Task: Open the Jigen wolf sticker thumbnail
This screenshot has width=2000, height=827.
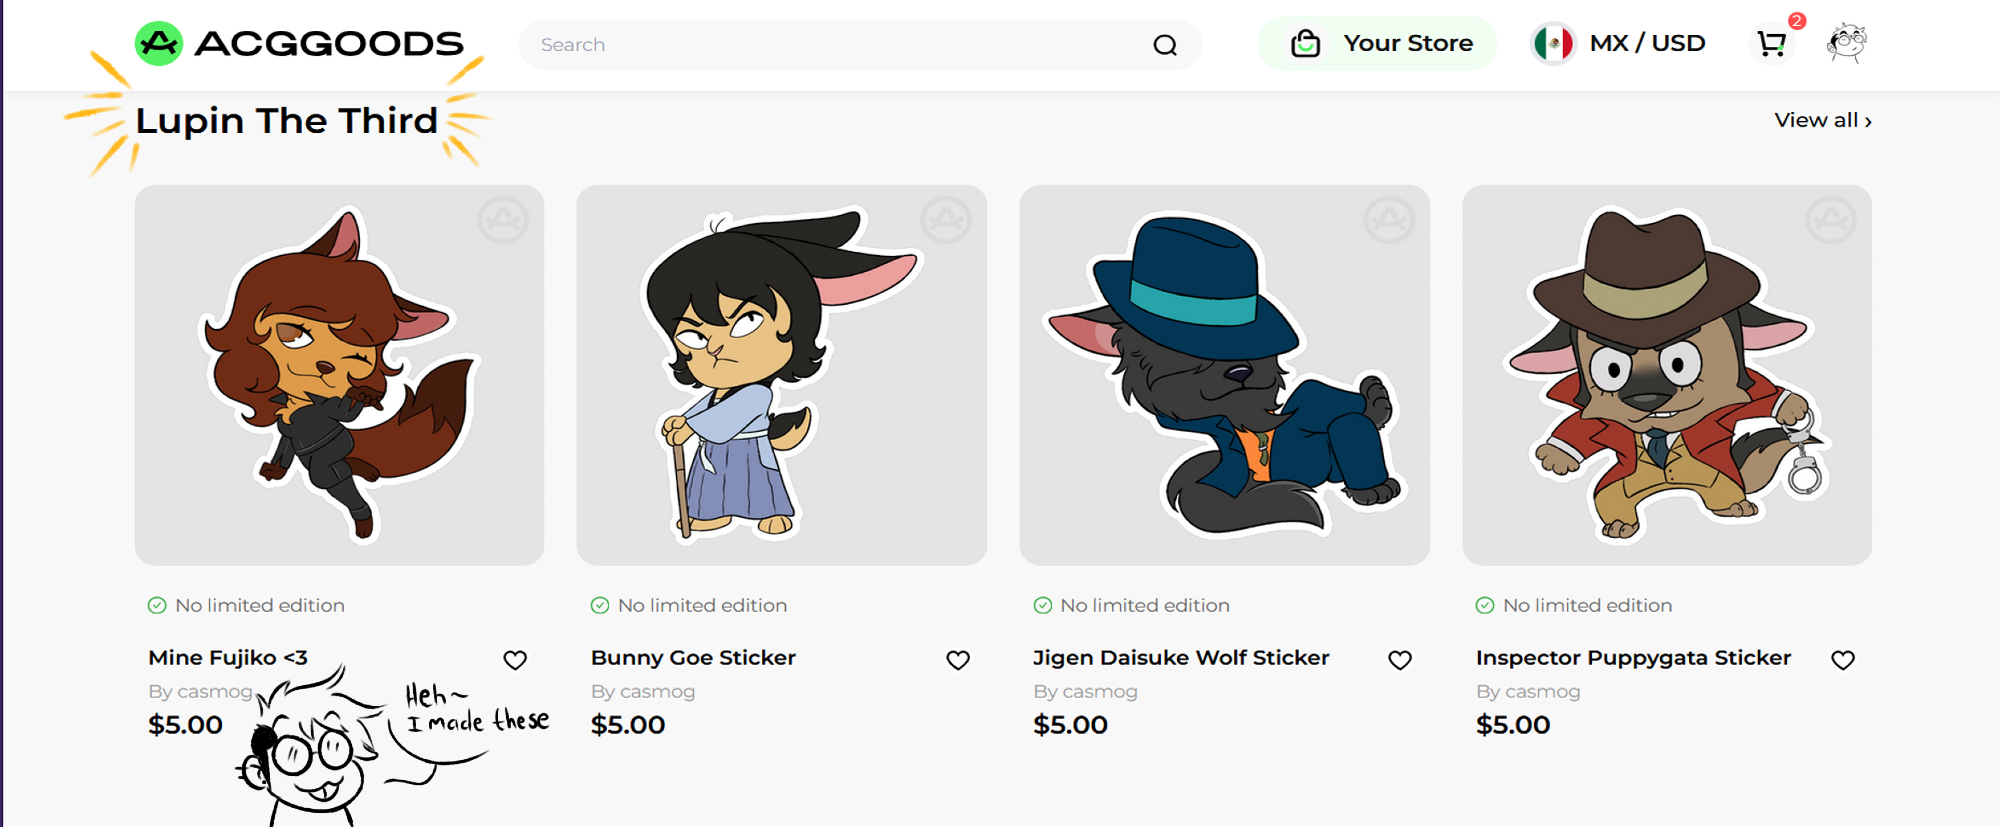Action: 1224,375
